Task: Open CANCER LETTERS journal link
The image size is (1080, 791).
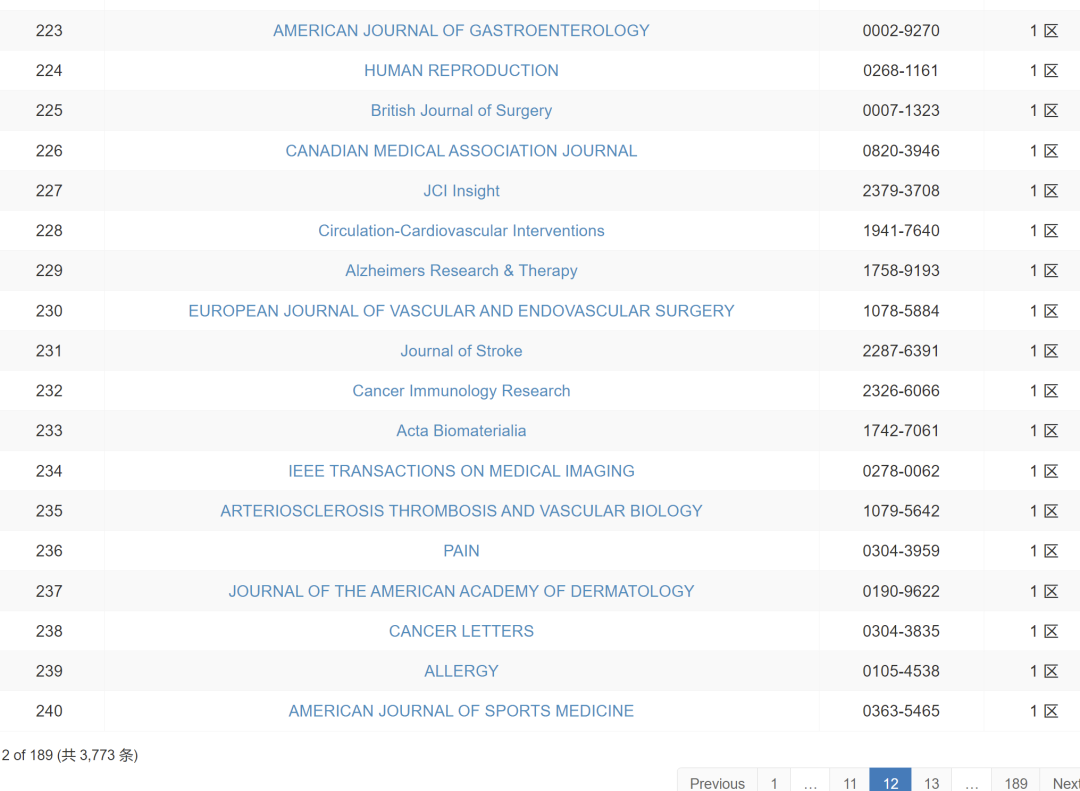Action: click(461, 630)
